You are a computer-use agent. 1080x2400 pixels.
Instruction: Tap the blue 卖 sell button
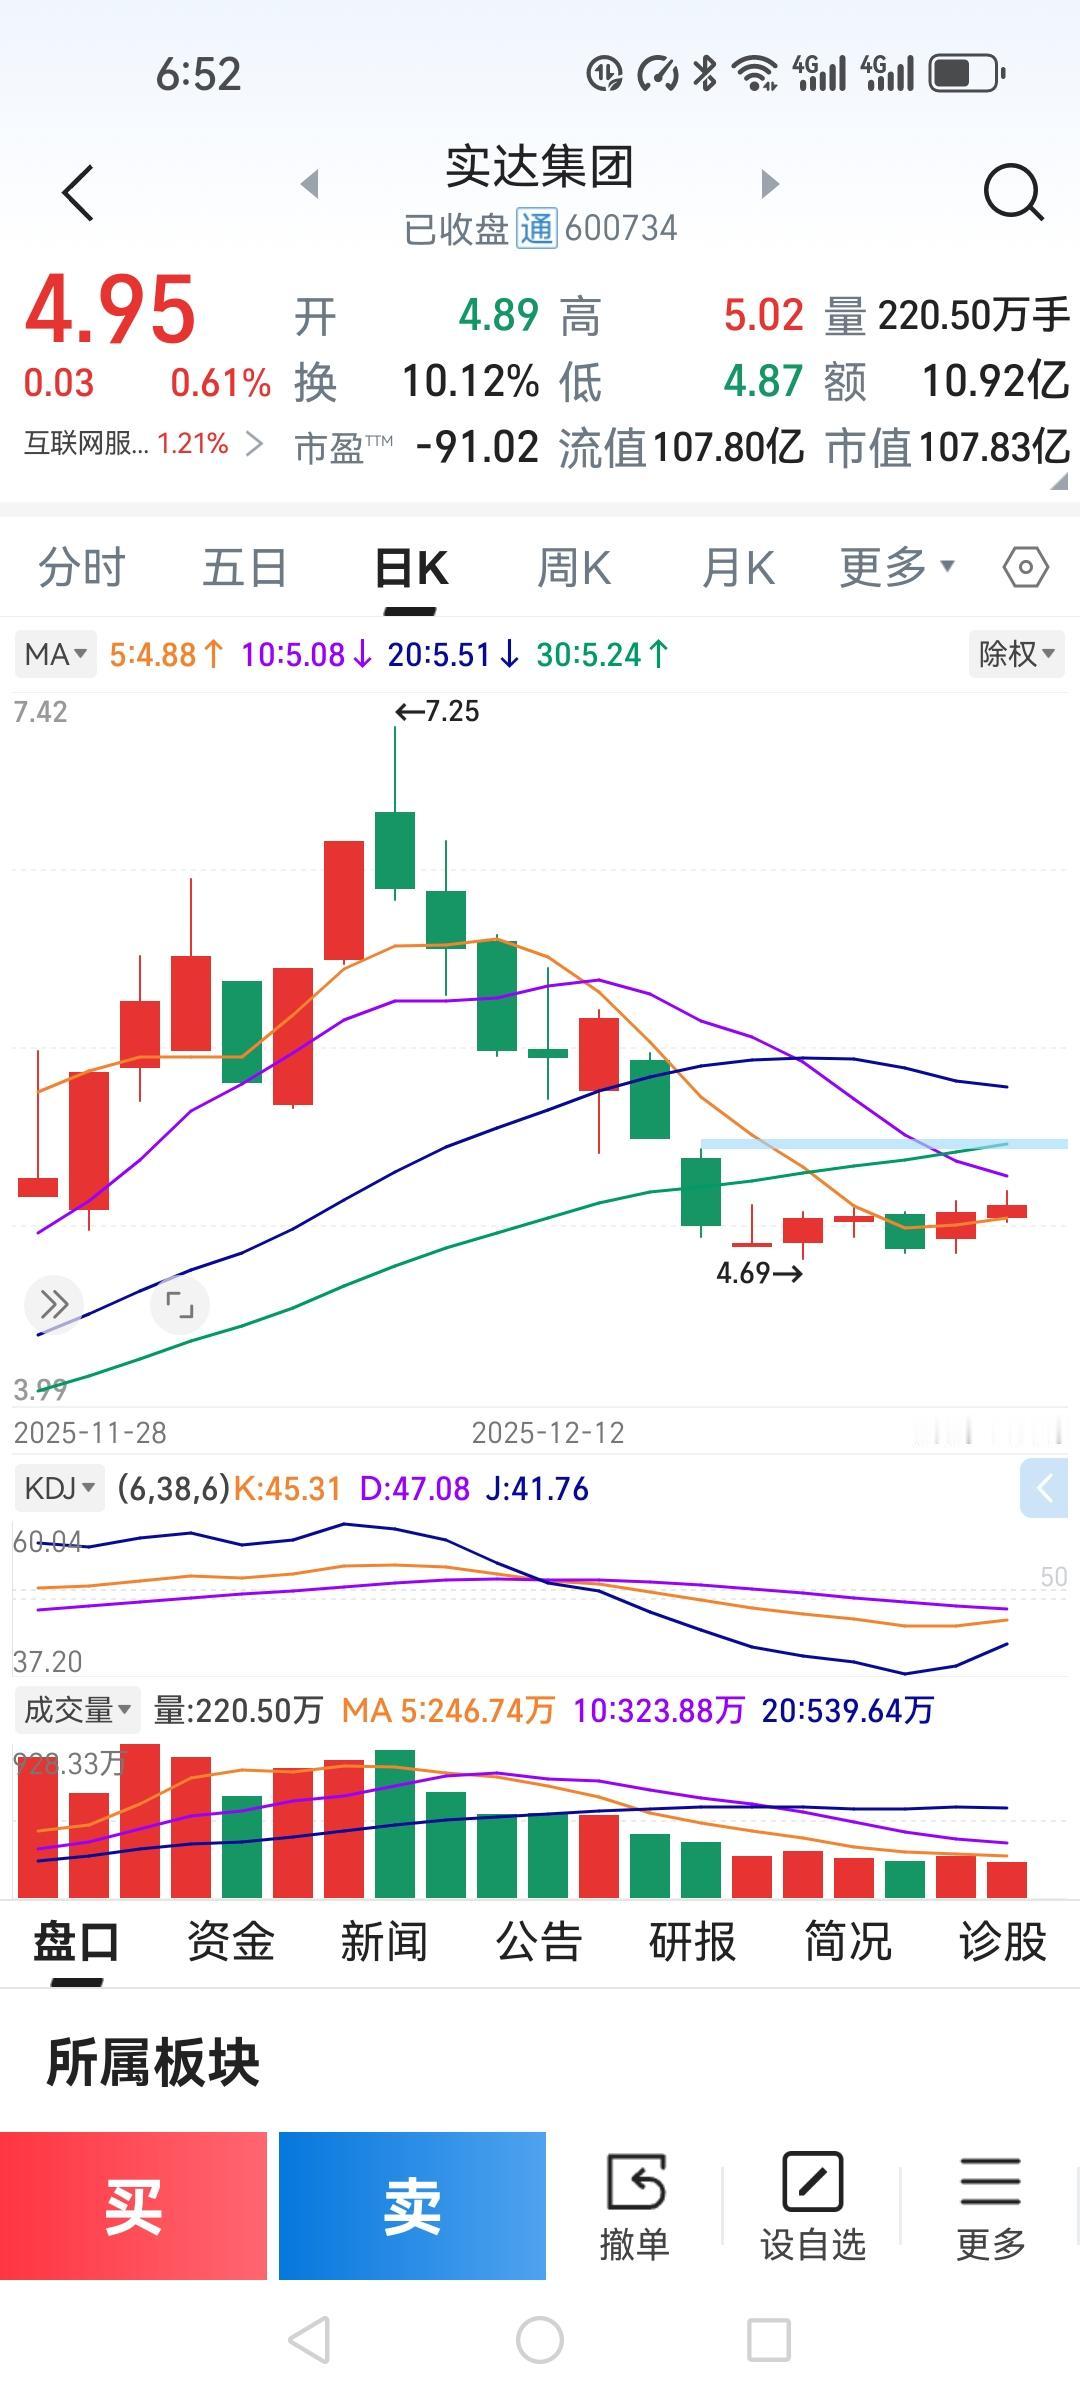coord(412,2207)
